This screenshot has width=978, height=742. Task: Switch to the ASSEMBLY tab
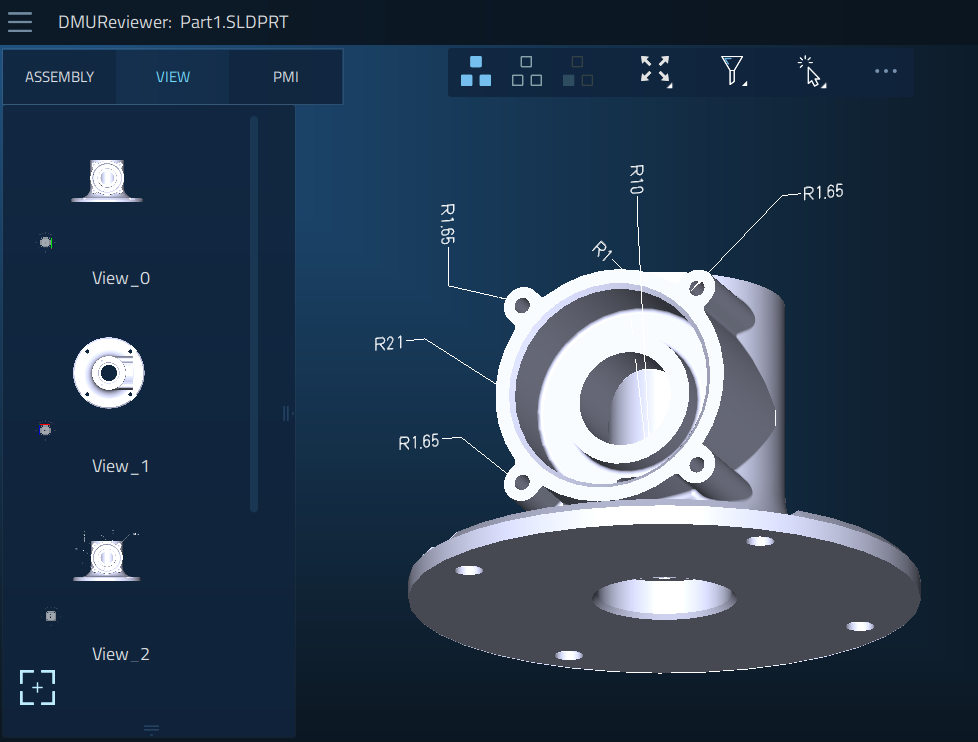point(58,76)
